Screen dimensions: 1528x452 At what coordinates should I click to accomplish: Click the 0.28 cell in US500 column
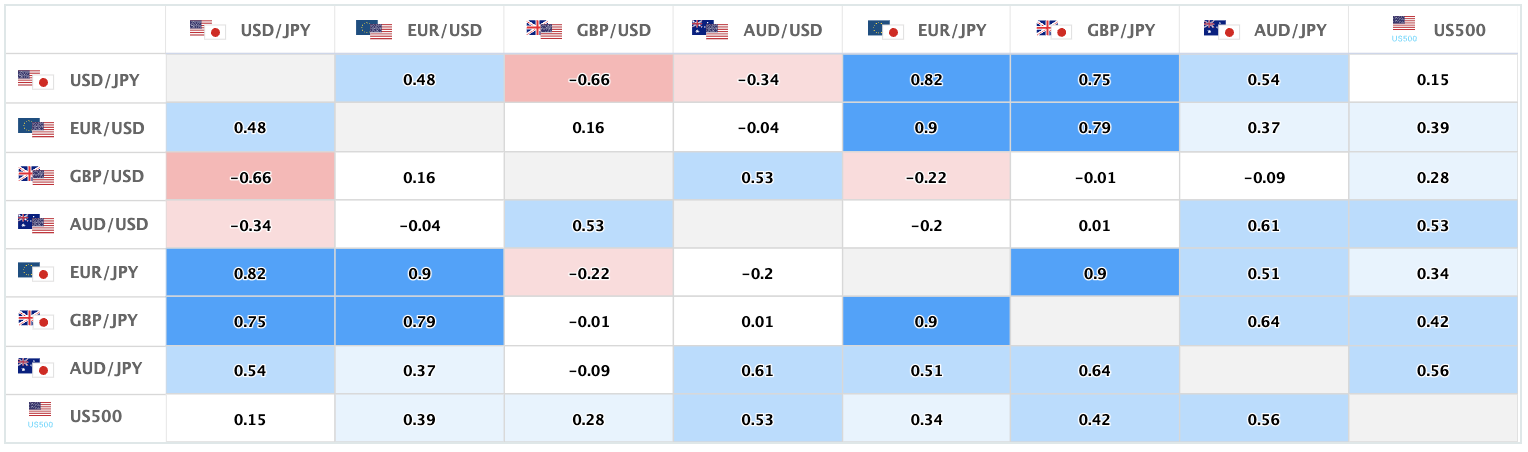[x=1433, y=176]
